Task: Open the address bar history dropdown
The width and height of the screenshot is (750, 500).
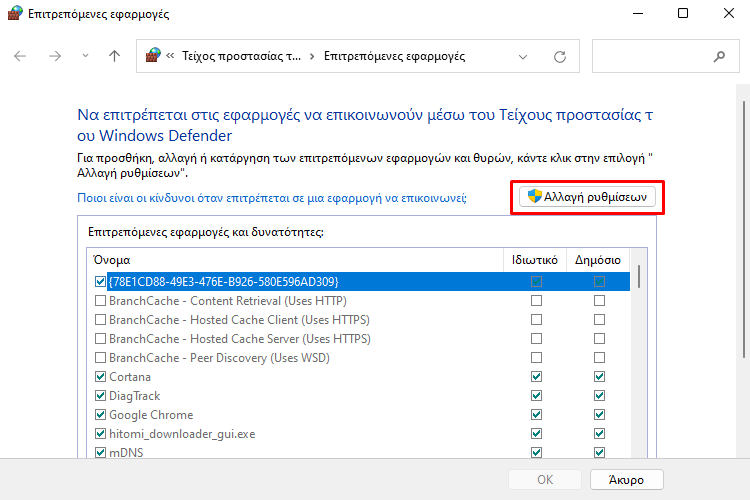Action: pyautogui.click(x=523, y=57)
